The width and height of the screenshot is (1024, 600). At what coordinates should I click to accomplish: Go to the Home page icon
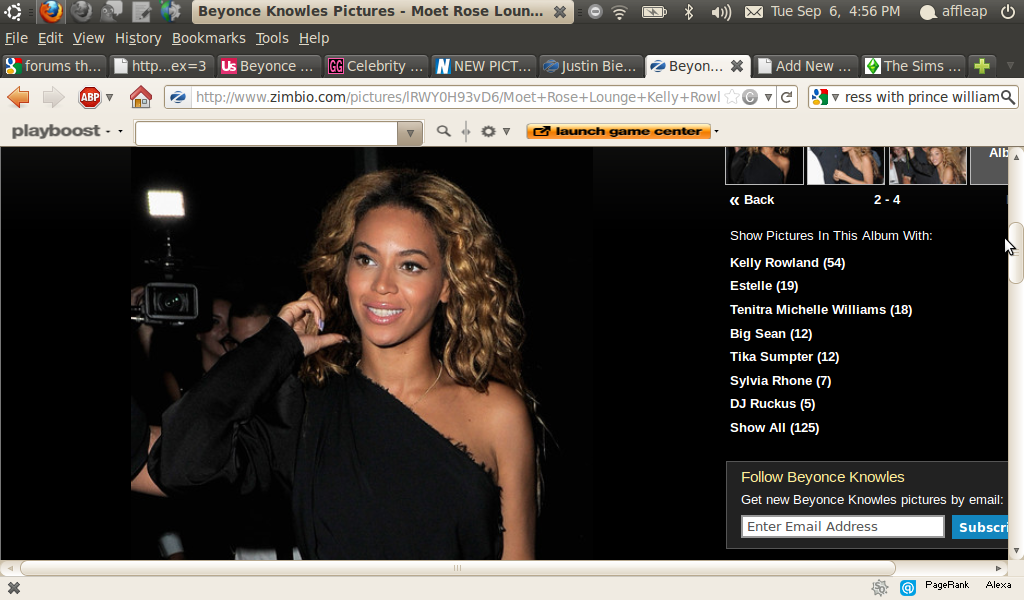140,97
